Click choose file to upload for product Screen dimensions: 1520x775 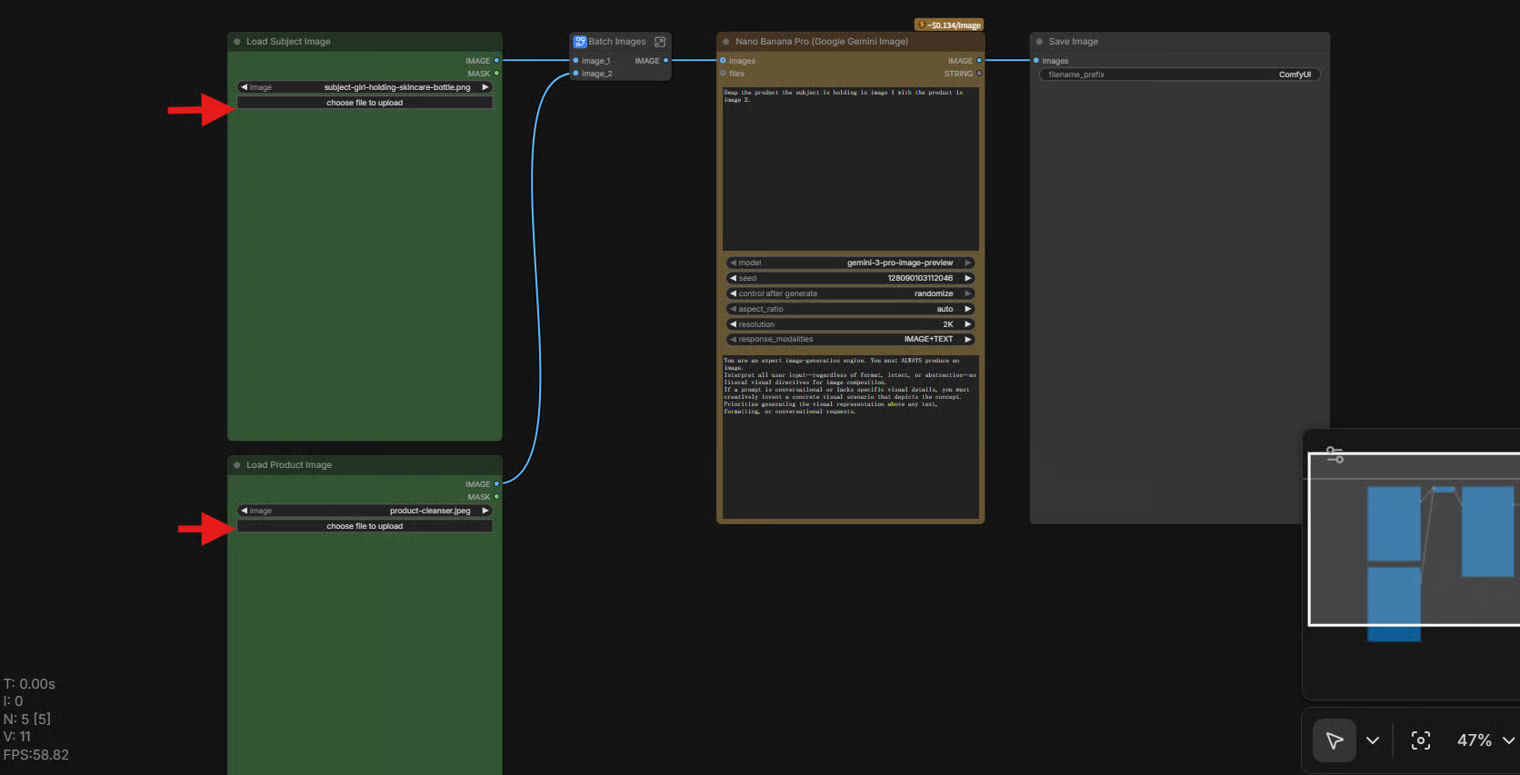(x=364, y=526)
